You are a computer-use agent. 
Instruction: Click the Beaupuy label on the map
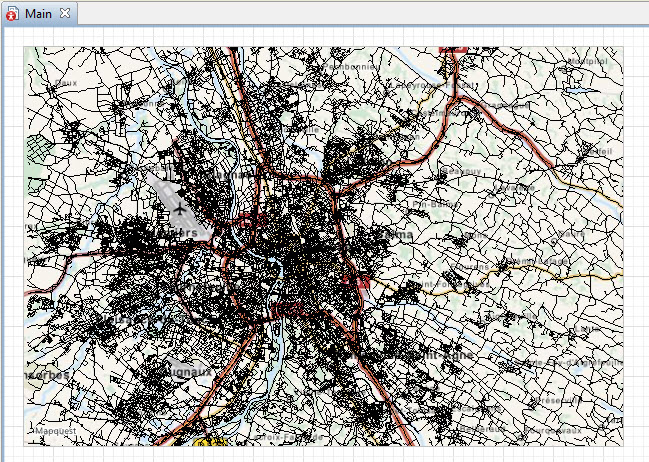462,171
